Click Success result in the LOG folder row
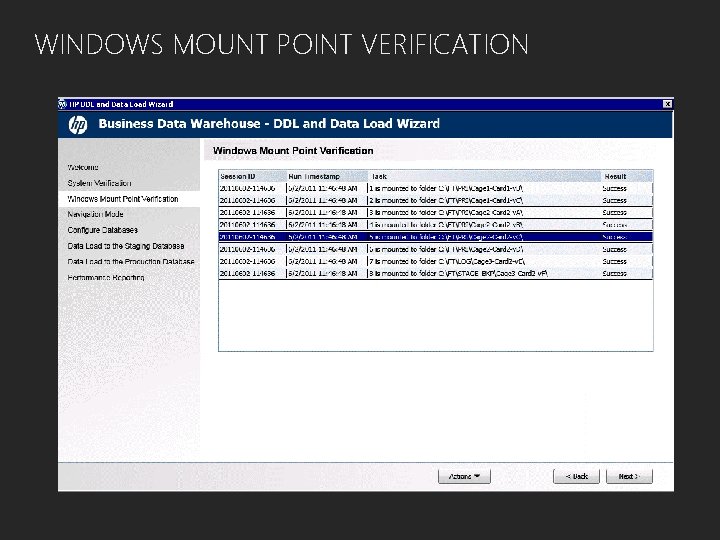Image resolution: width=720 pixels, height=540 pixels. 614,261
